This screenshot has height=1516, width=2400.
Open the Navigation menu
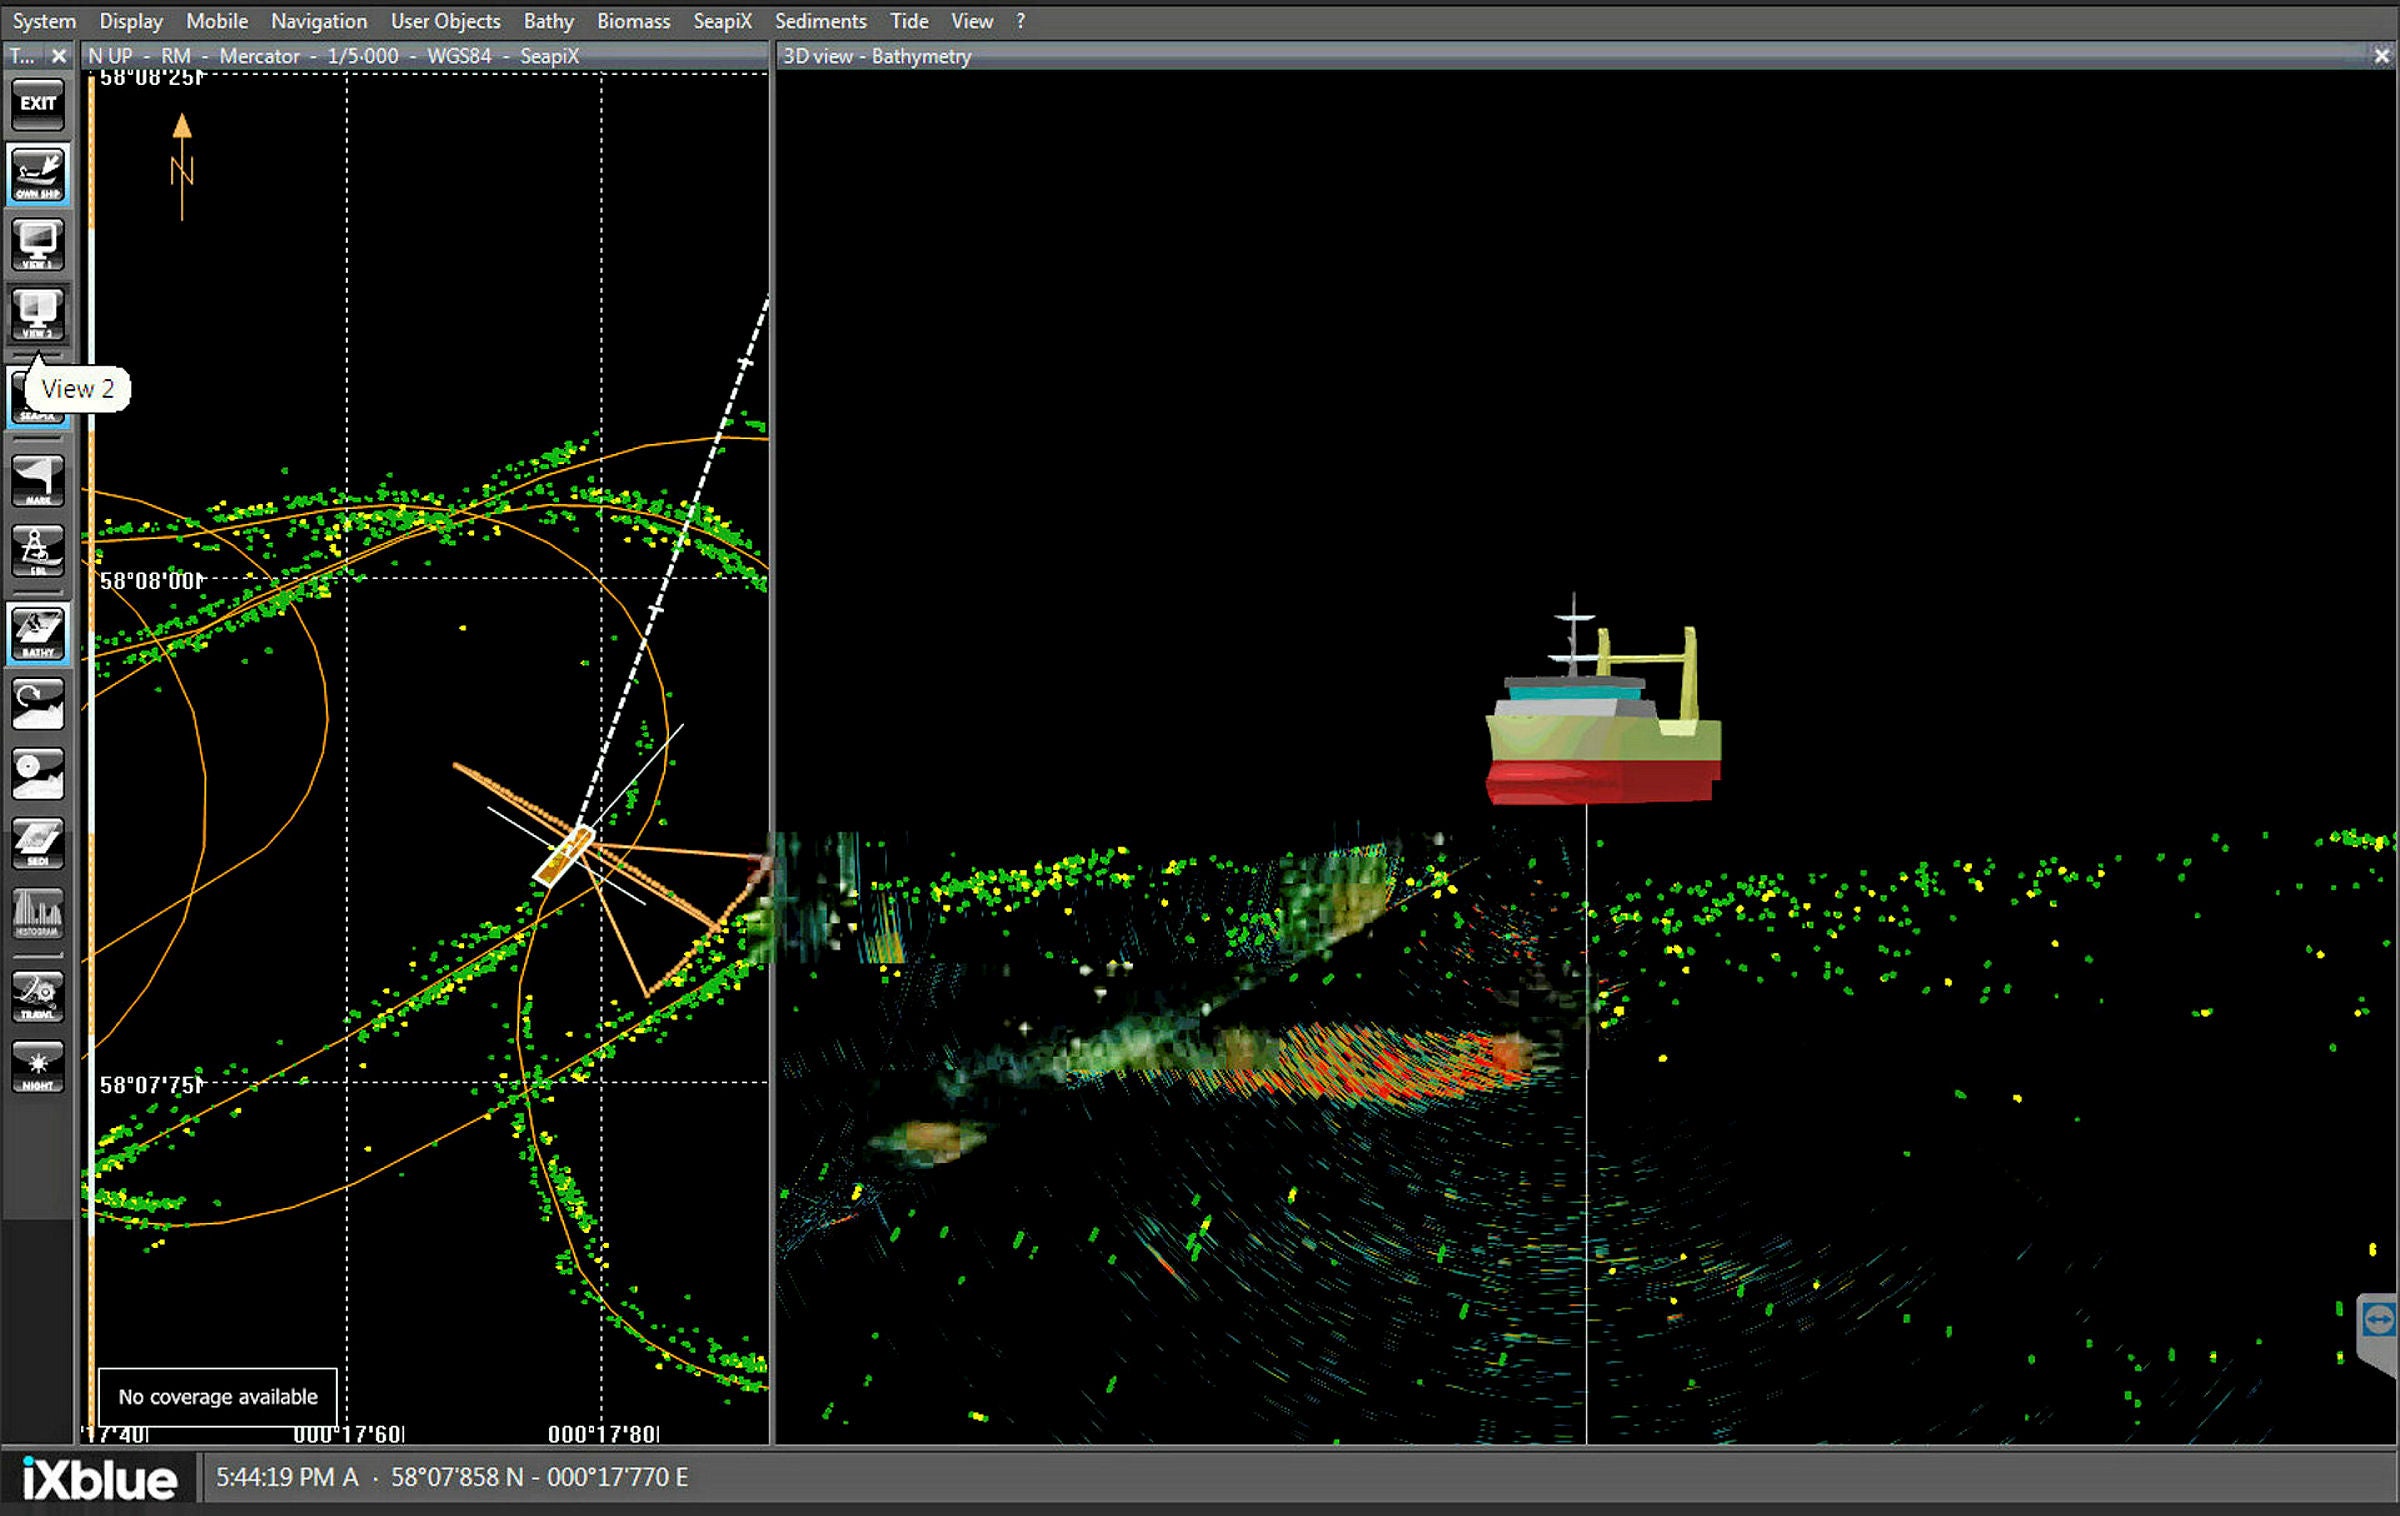coord(319,21)
